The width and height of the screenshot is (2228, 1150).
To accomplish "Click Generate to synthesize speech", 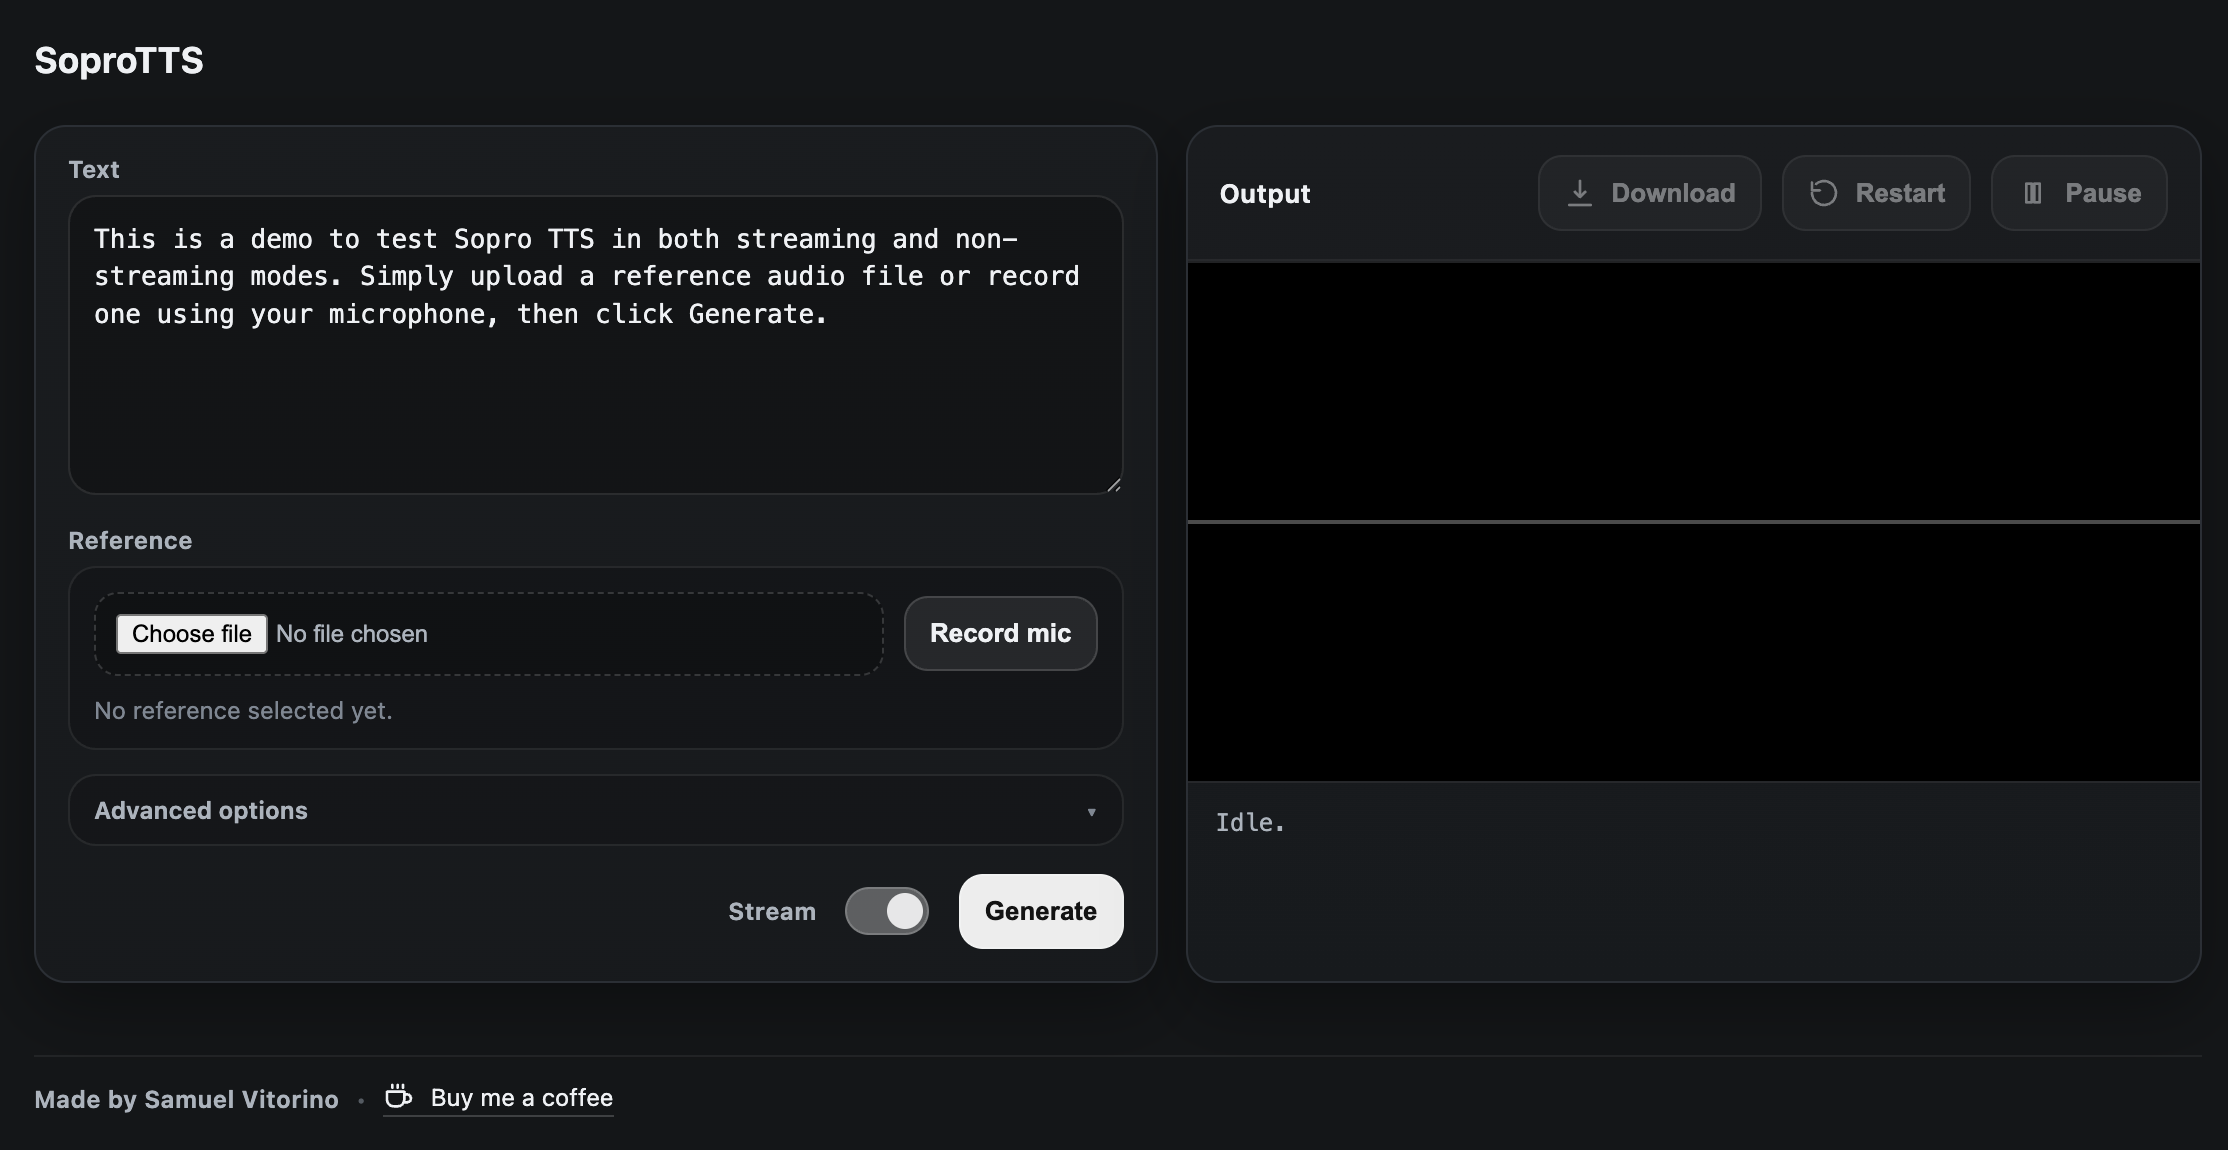I will click(x=1040, y=911).
